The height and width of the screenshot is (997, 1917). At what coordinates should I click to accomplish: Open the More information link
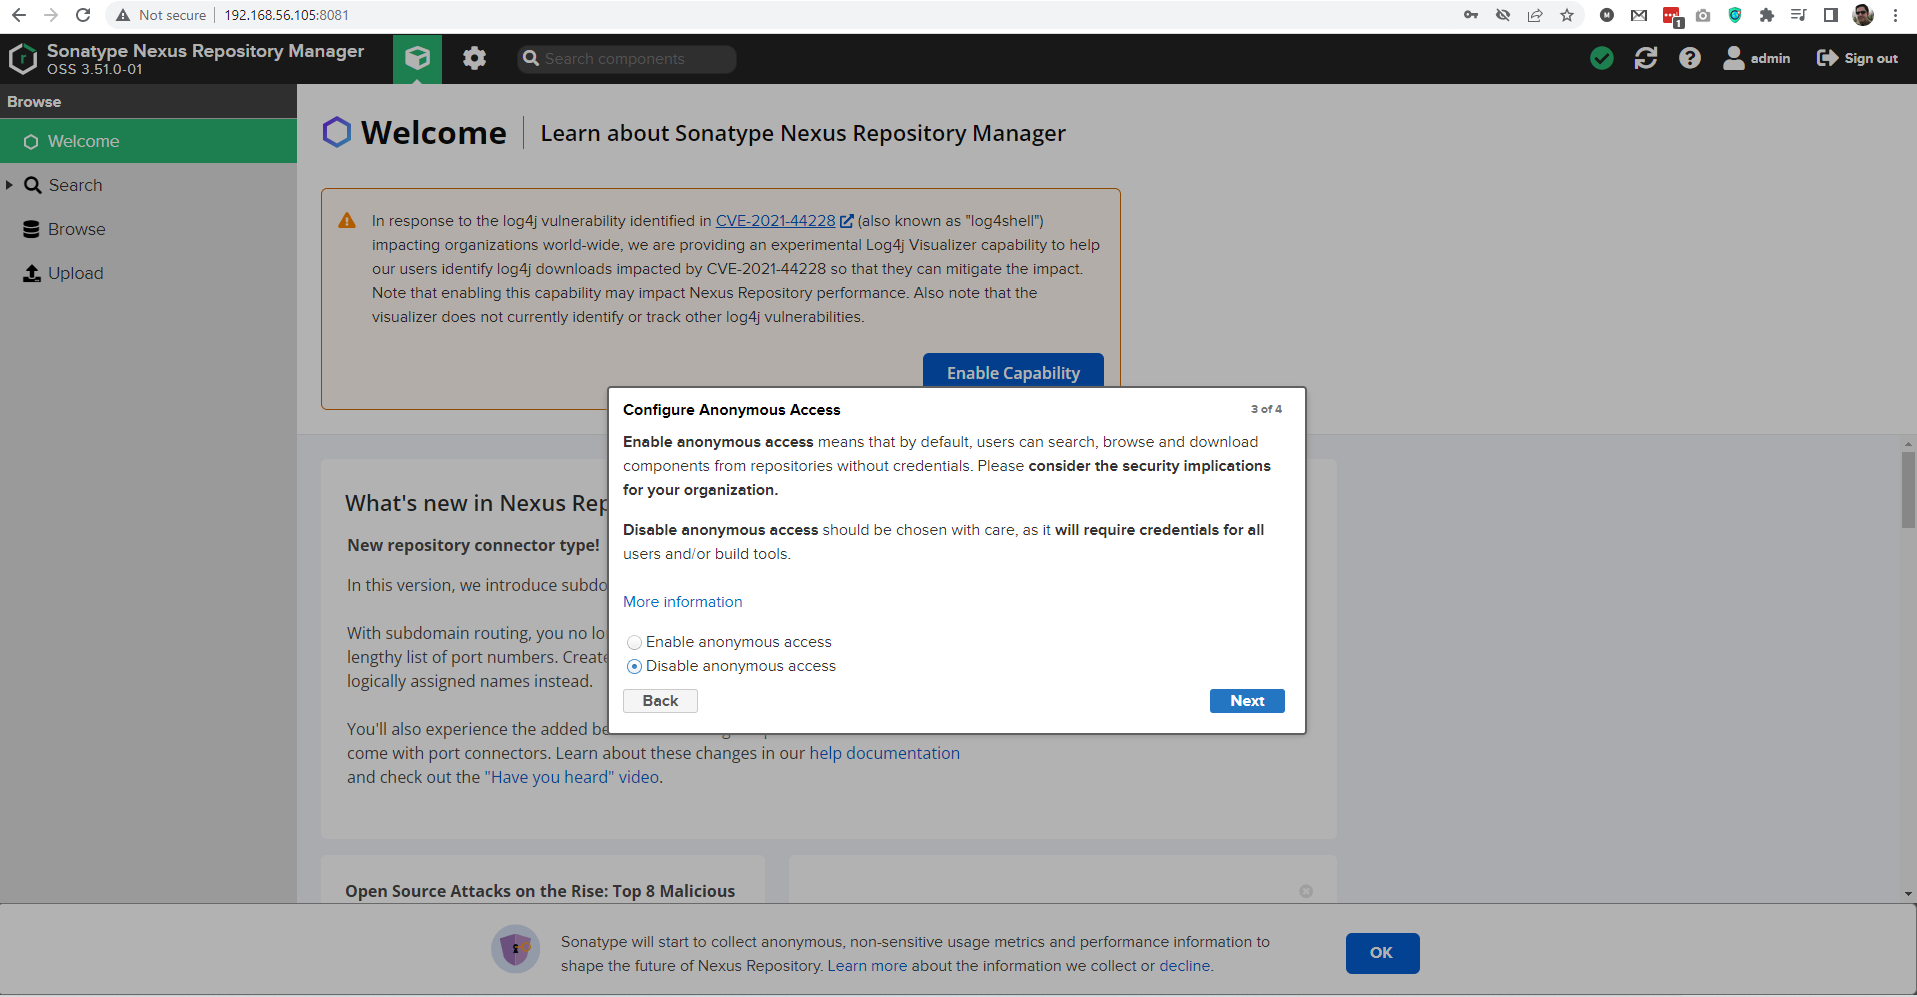(683, 602)
